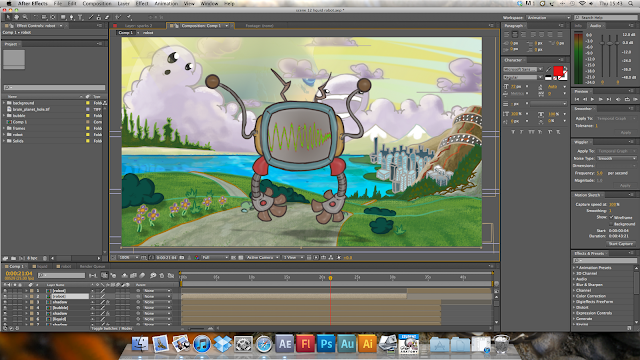Expand the Solids folder in Project
The width and height of the screenshot is (640, 360).
coord(4,141)
